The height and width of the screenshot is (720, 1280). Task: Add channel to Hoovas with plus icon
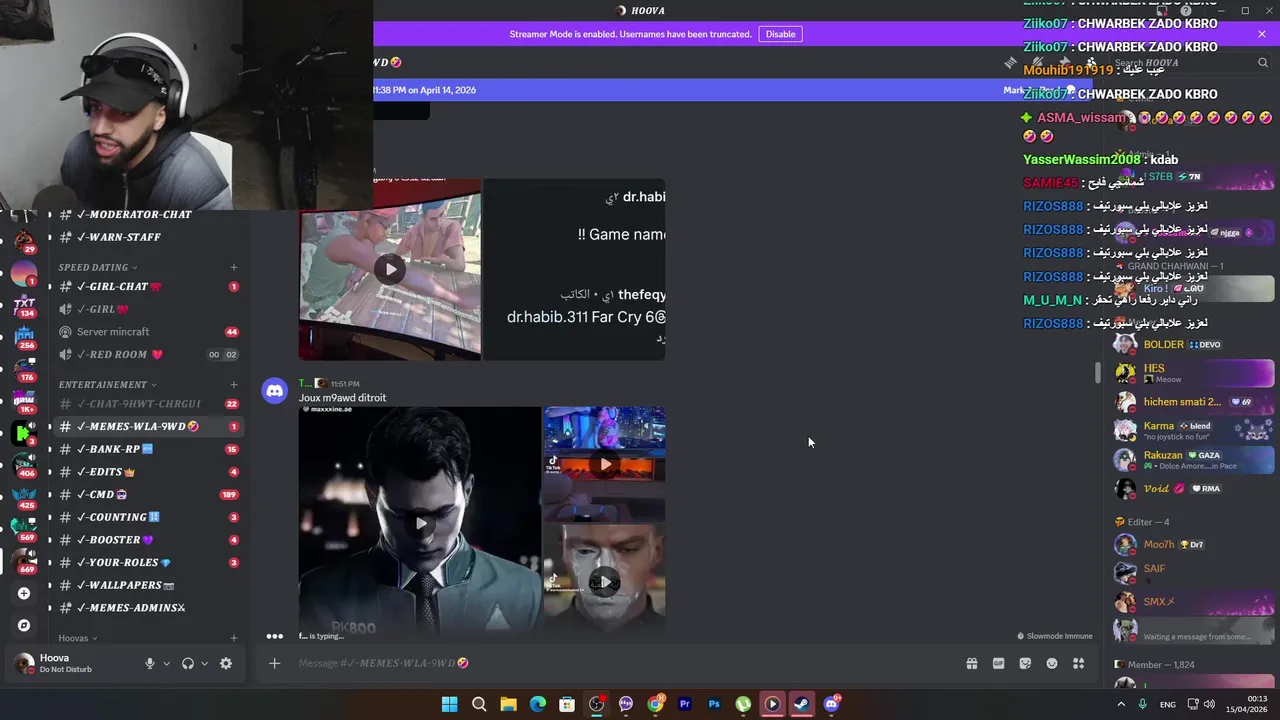pyautogui.click(x=233, y=638)
